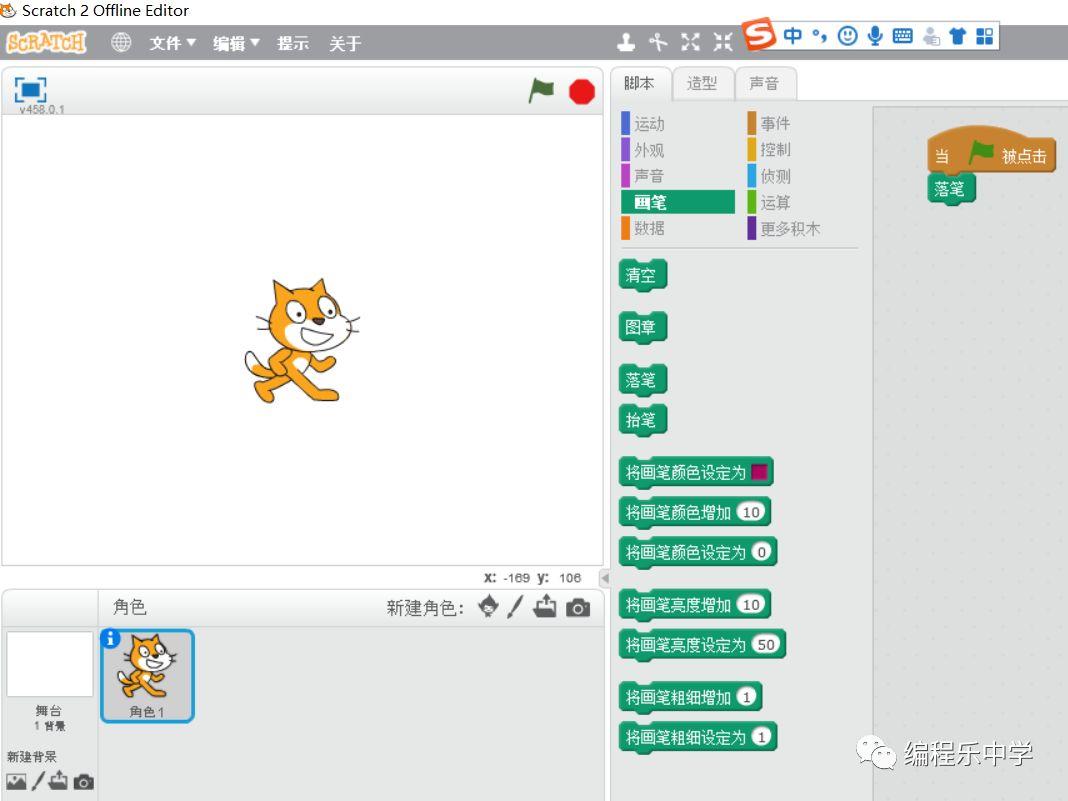
Task: Open sprite info via blue i icon
Action: pos(110,638)
